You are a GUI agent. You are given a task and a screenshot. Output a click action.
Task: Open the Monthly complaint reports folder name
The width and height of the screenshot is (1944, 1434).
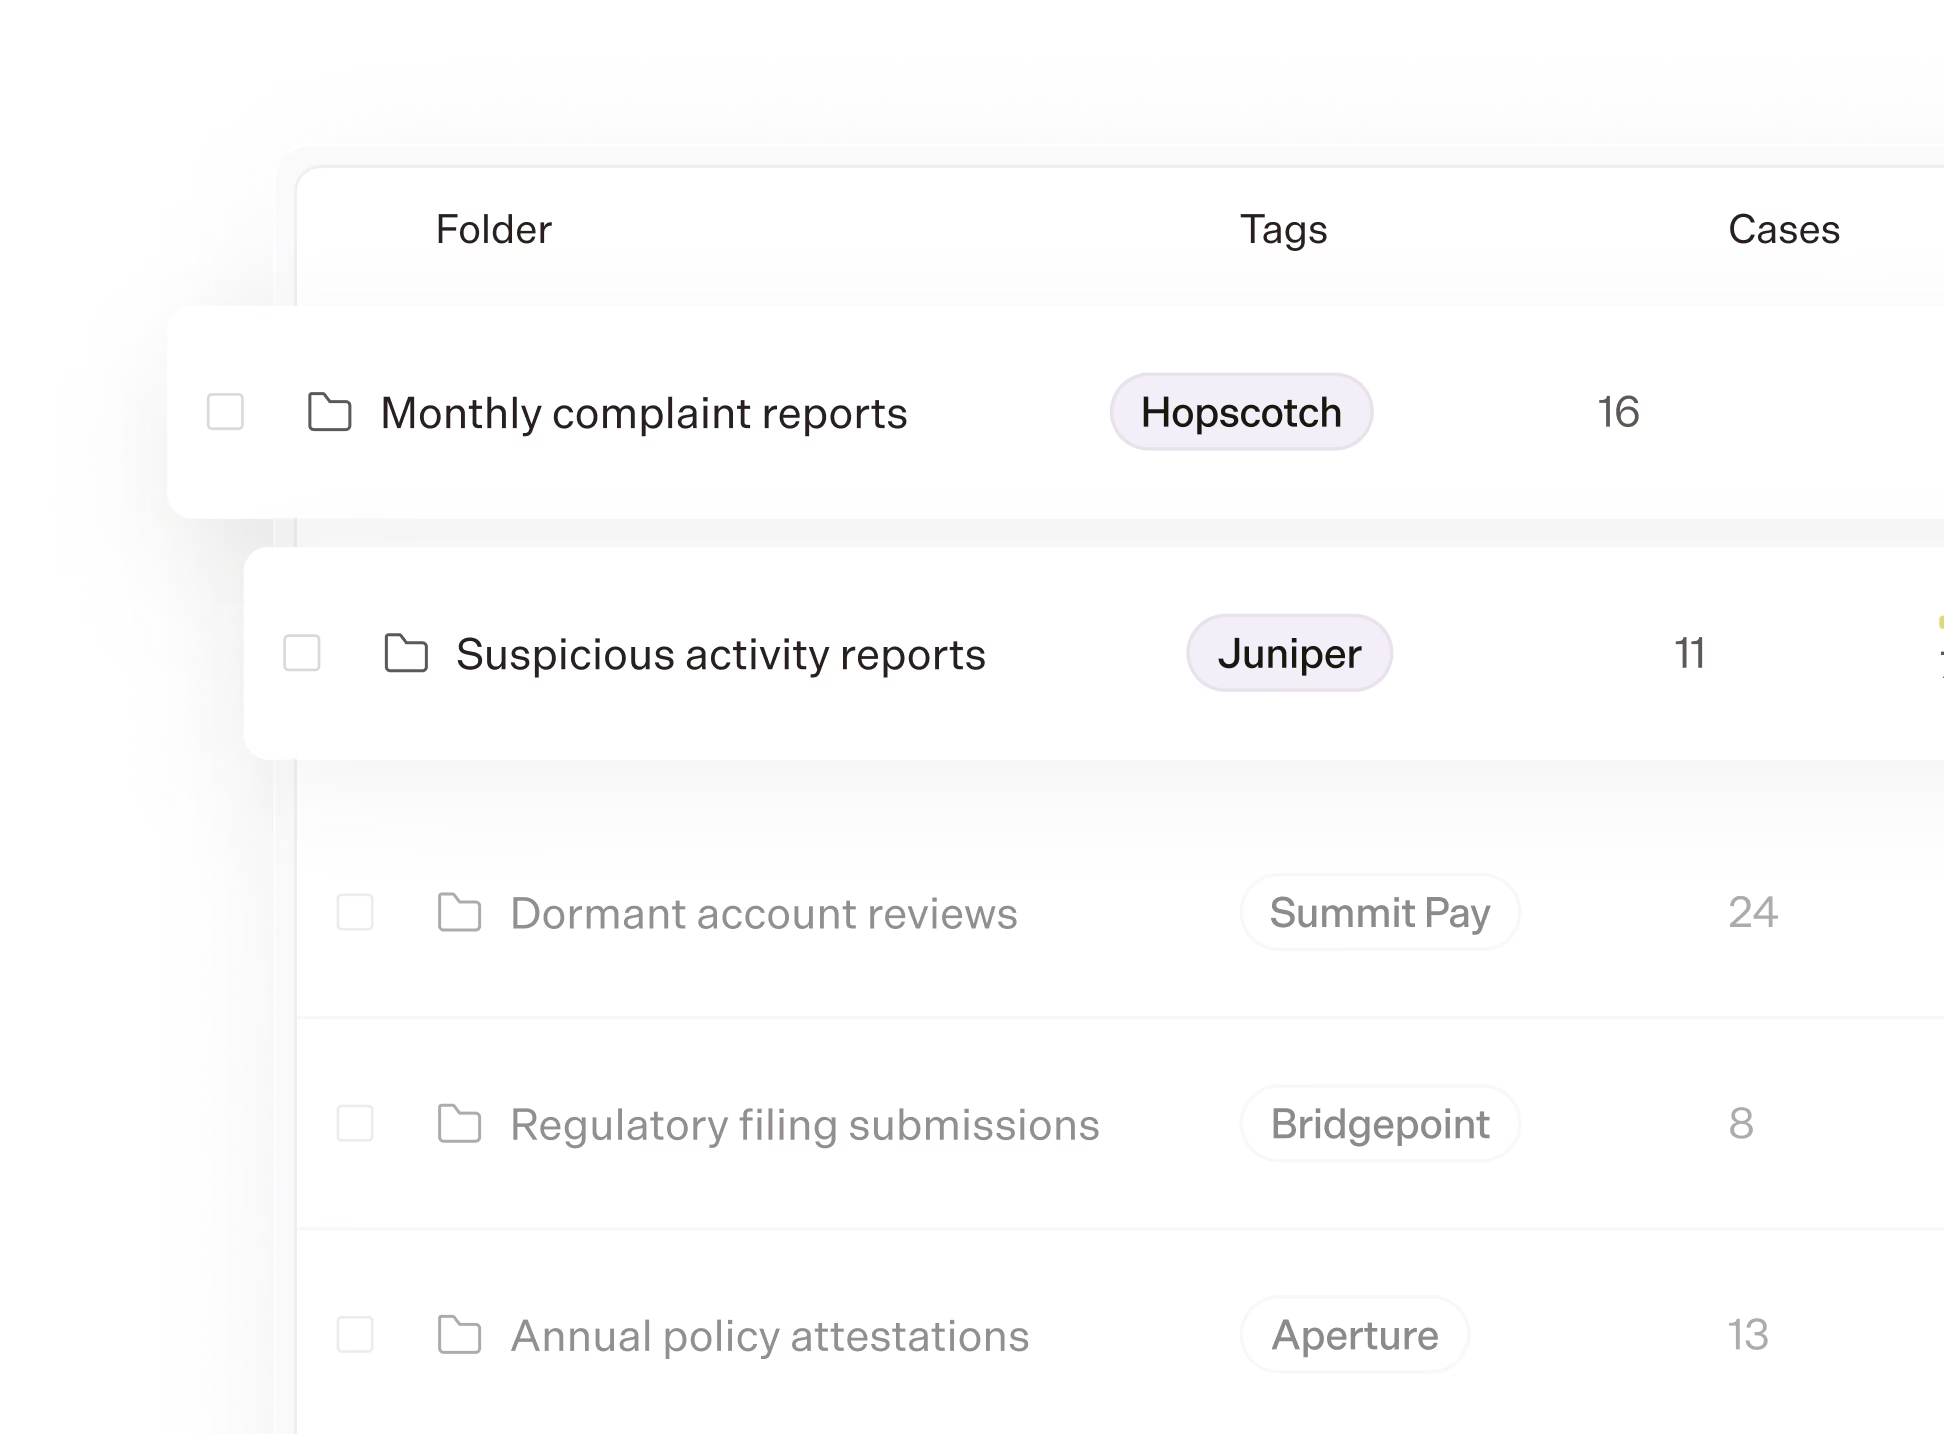tap(644, 413)
